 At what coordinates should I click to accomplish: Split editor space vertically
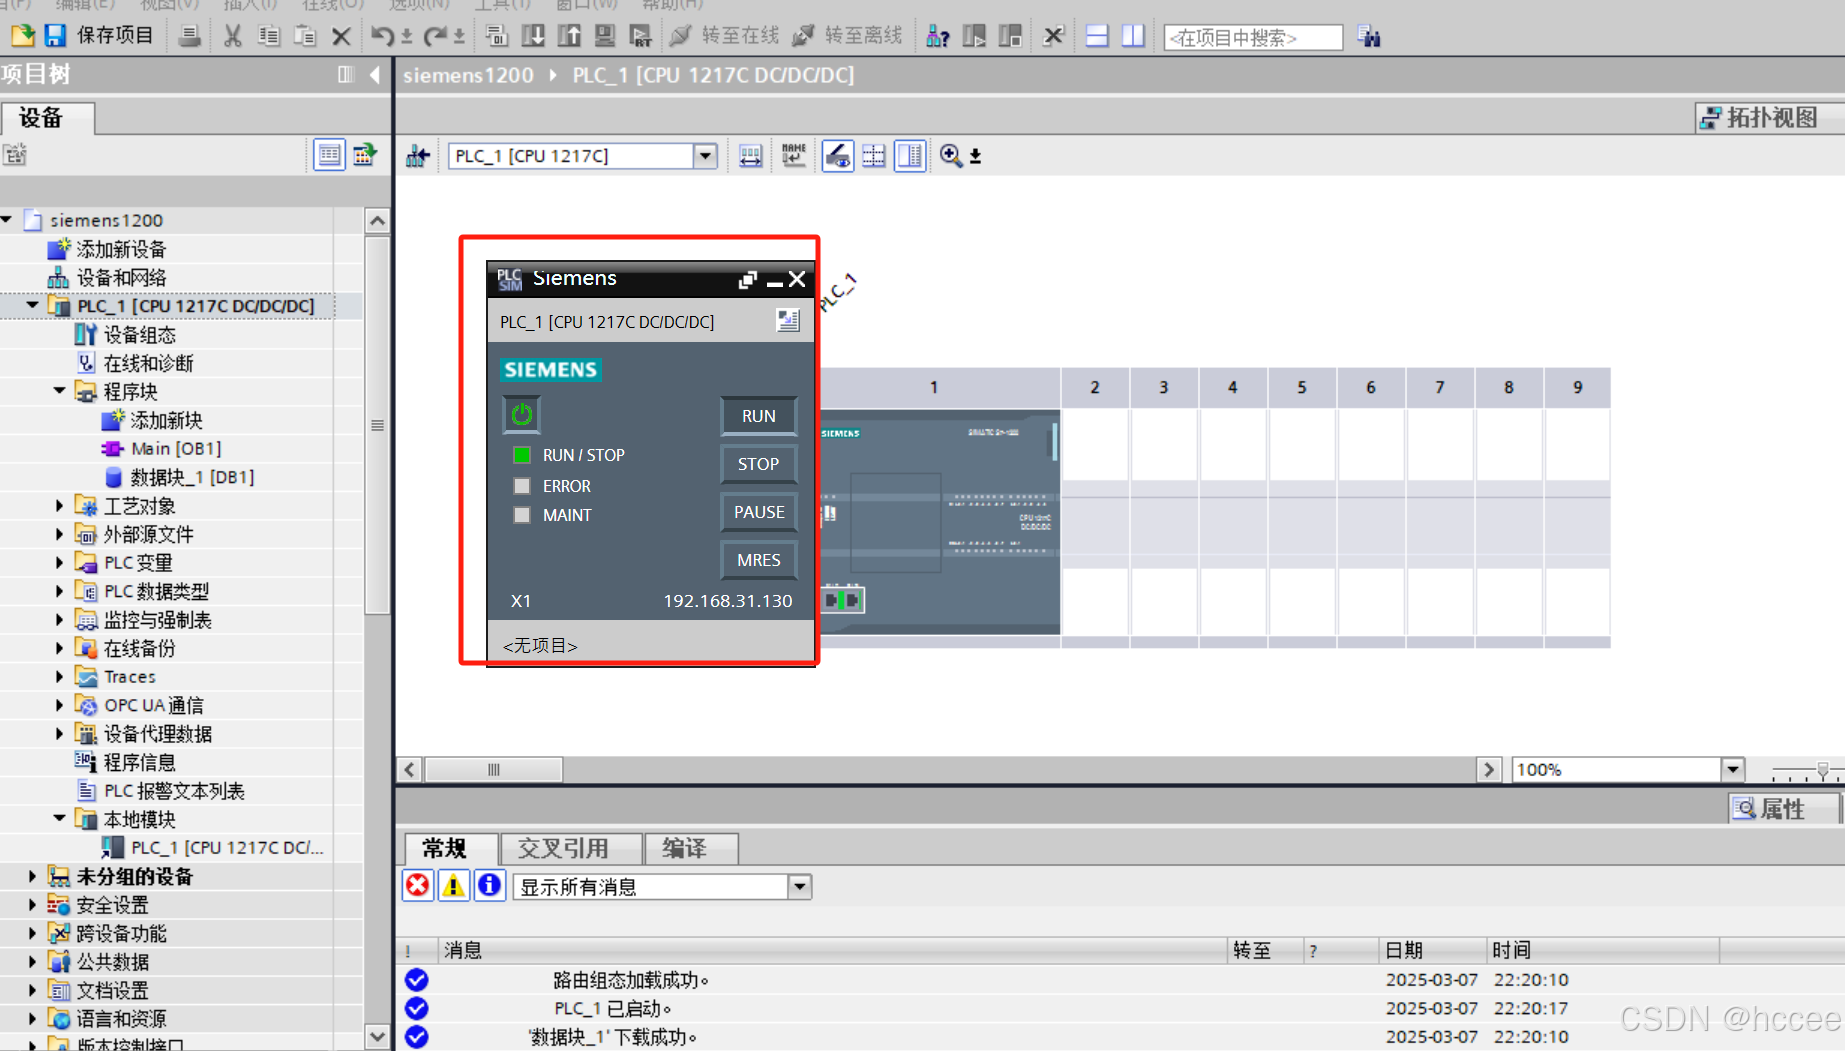click(x=1133, y=36)
